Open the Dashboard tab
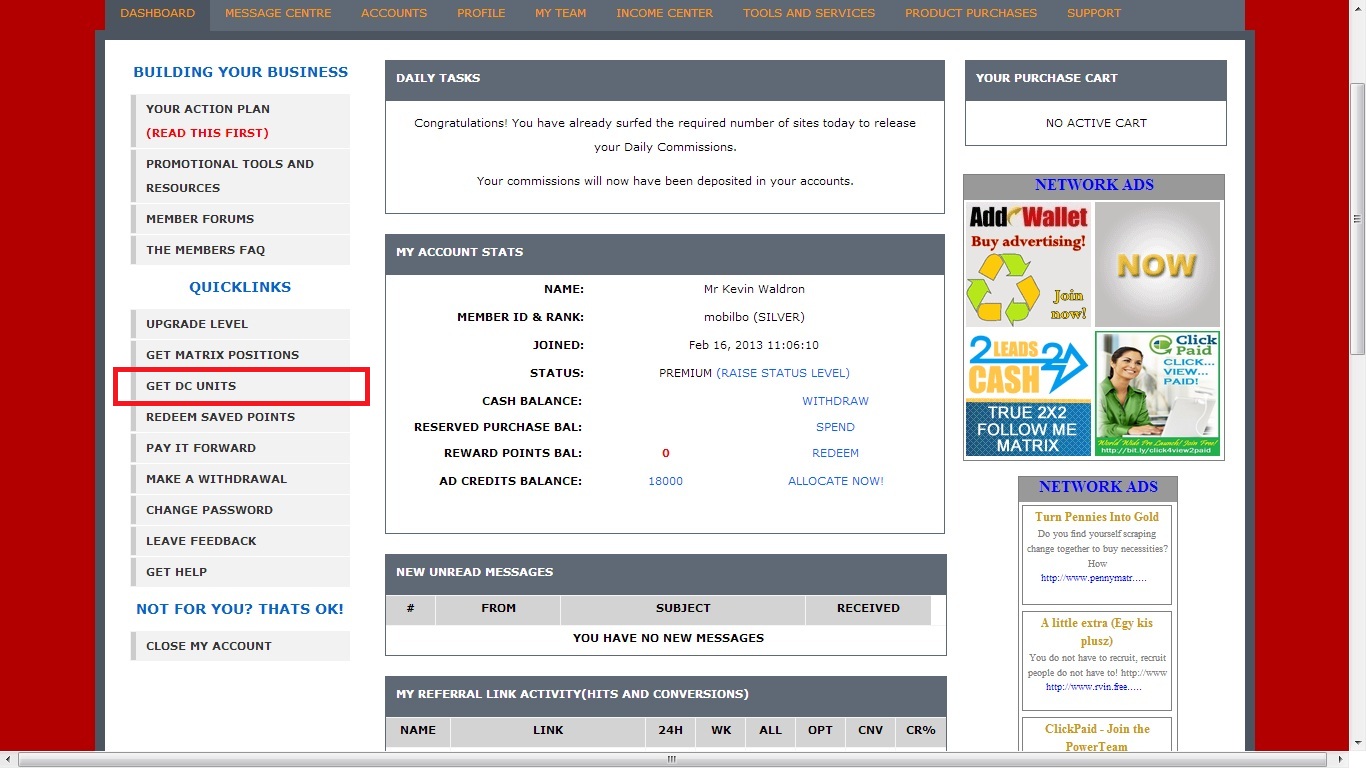The width and height of the screenshot is (1366, 768). [157, 13]
